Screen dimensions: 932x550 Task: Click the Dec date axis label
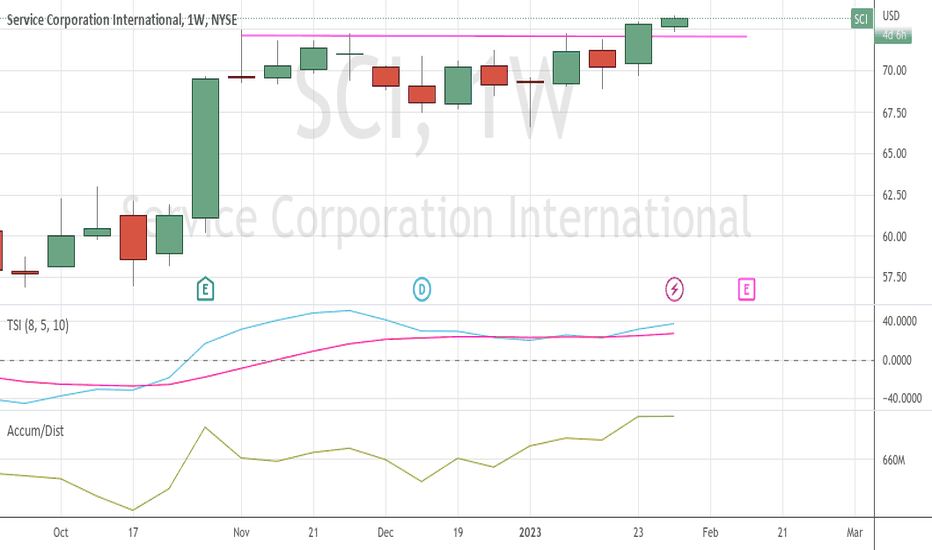coord(385,532)
